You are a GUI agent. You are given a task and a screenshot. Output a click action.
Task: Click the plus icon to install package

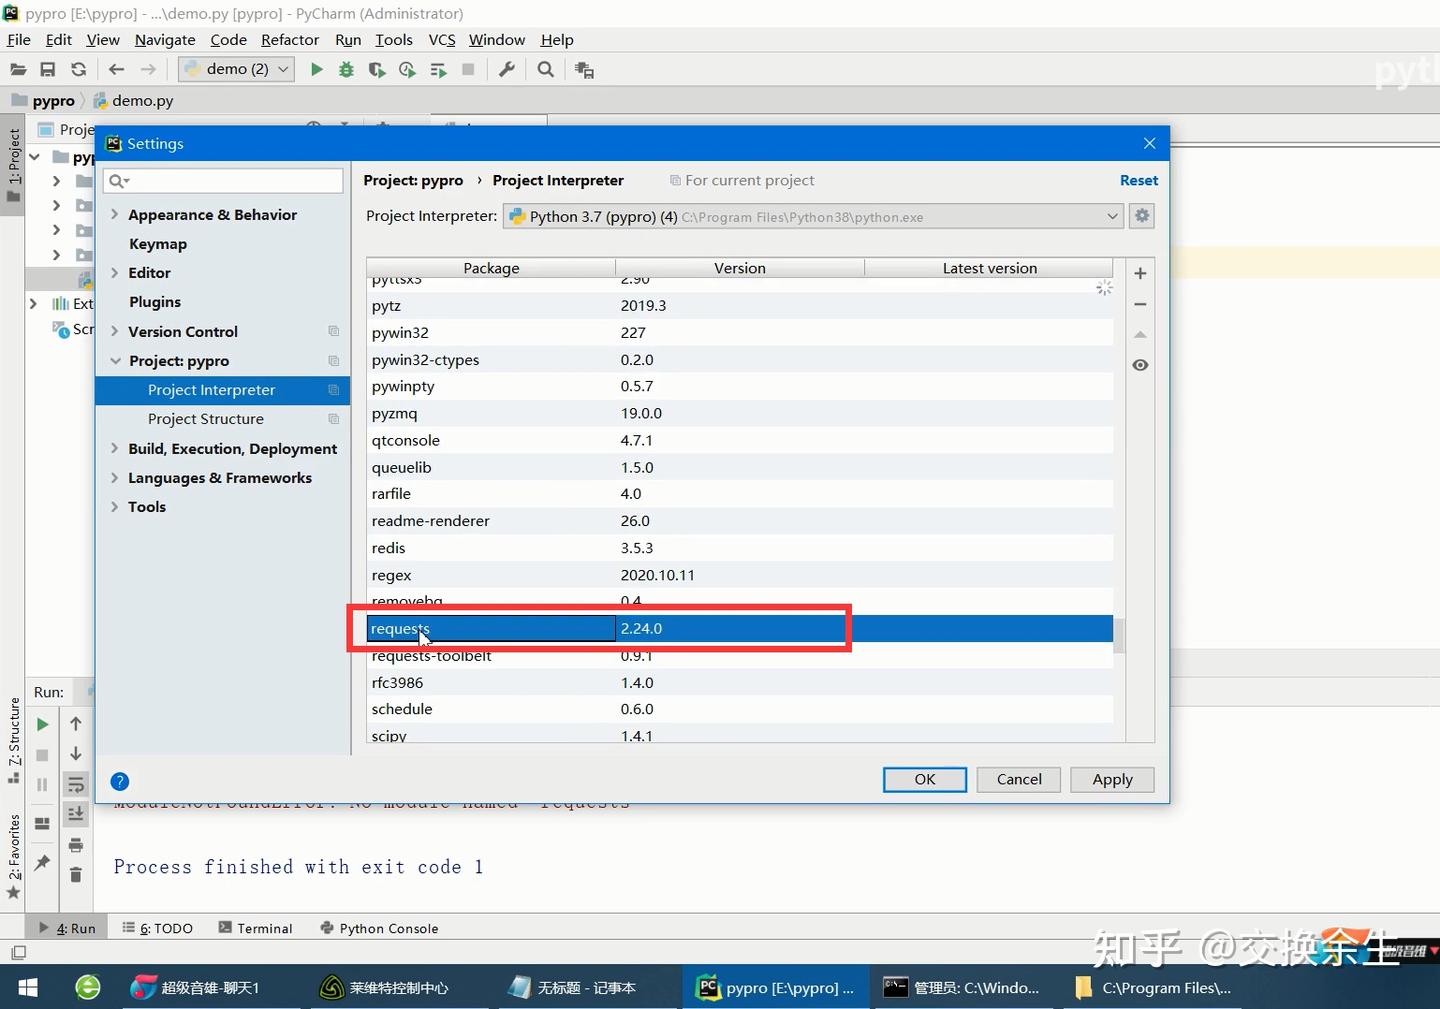(x=1139, y=273)
